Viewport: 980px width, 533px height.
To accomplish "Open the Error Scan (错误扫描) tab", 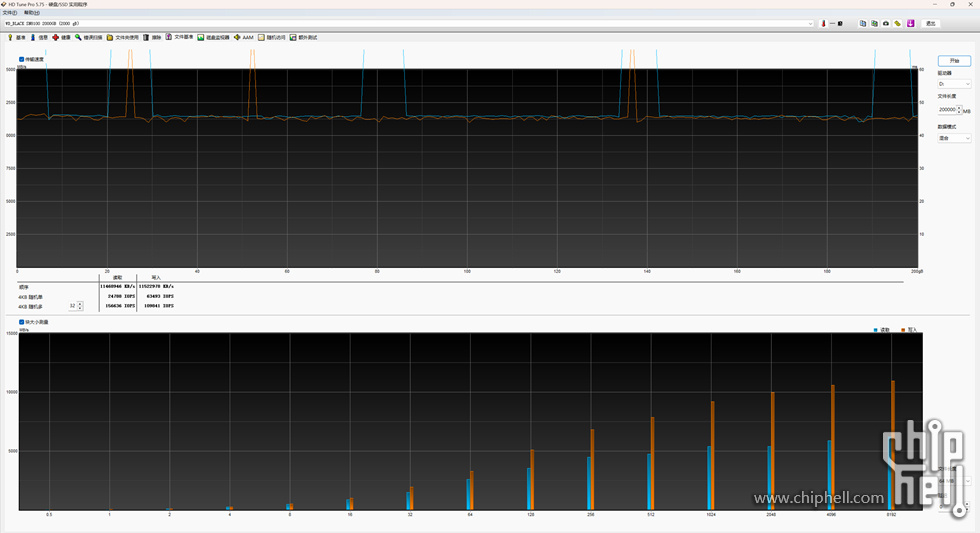I will pyautogui.click(x=88, y=37).
